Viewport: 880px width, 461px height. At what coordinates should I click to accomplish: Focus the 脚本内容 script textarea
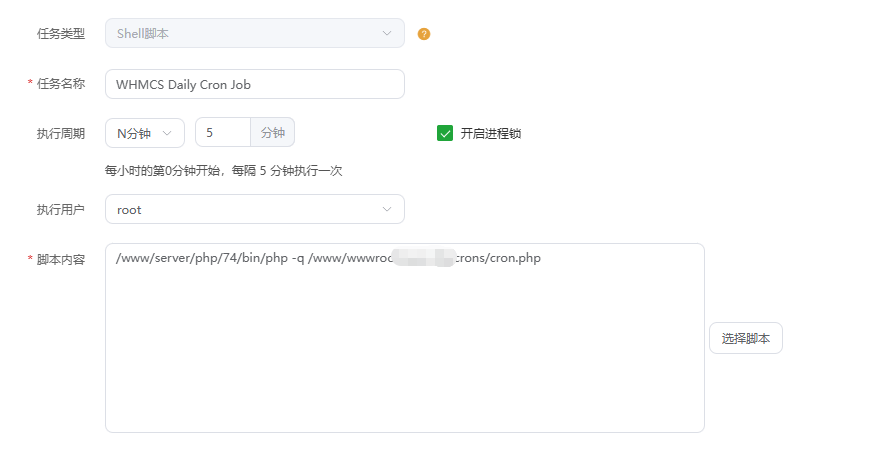(405, 338)
